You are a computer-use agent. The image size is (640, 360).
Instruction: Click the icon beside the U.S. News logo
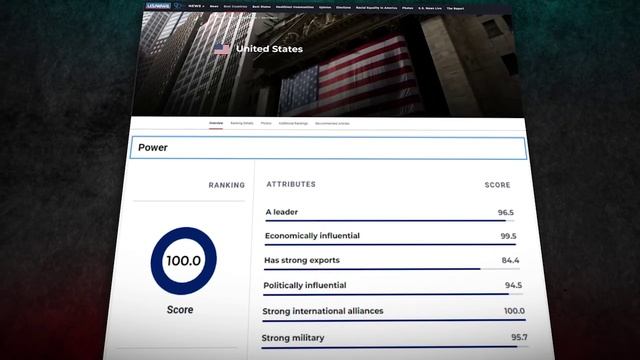click(178, 6)
